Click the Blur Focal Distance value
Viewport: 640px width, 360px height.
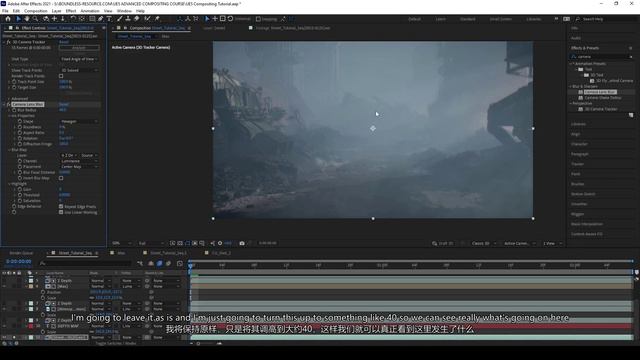click(x=64, y=173)
